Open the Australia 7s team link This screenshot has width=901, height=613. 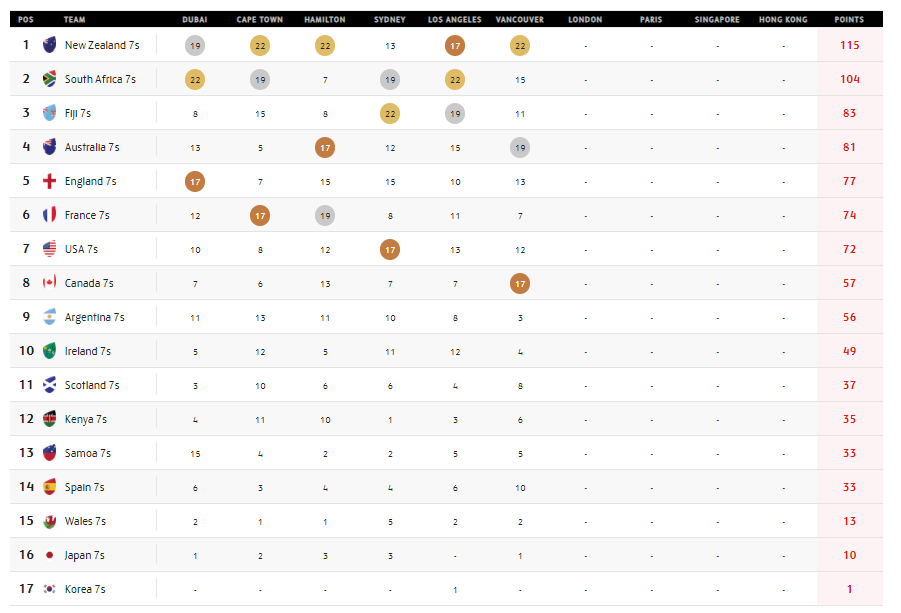[x=92, y=147]
